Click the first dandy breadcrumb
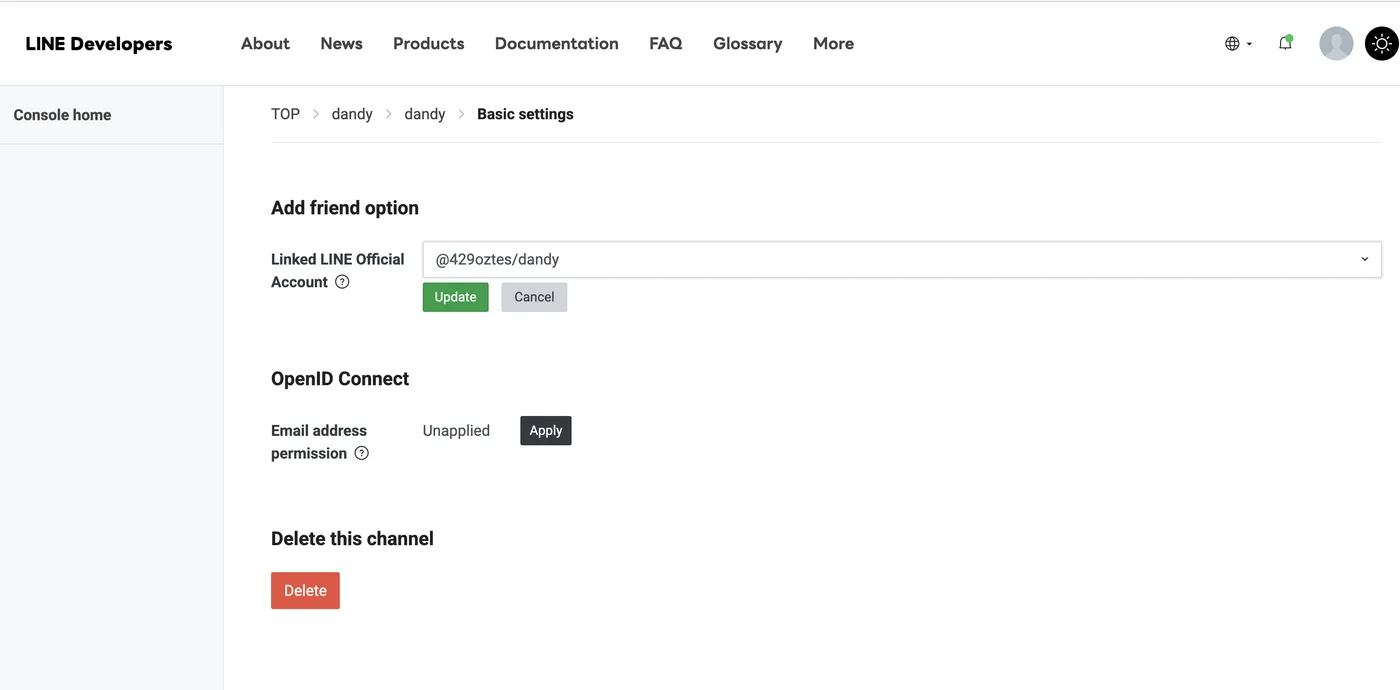The width and height of the screenshot is (1400, 690). coord(352,114)
